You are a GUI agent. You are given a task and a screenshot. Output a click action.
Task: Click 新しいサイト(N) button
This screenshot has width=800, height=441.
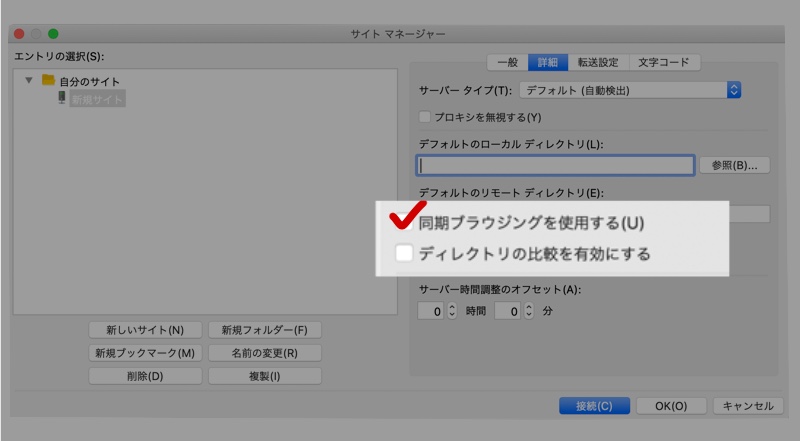[x=145, y=330]
